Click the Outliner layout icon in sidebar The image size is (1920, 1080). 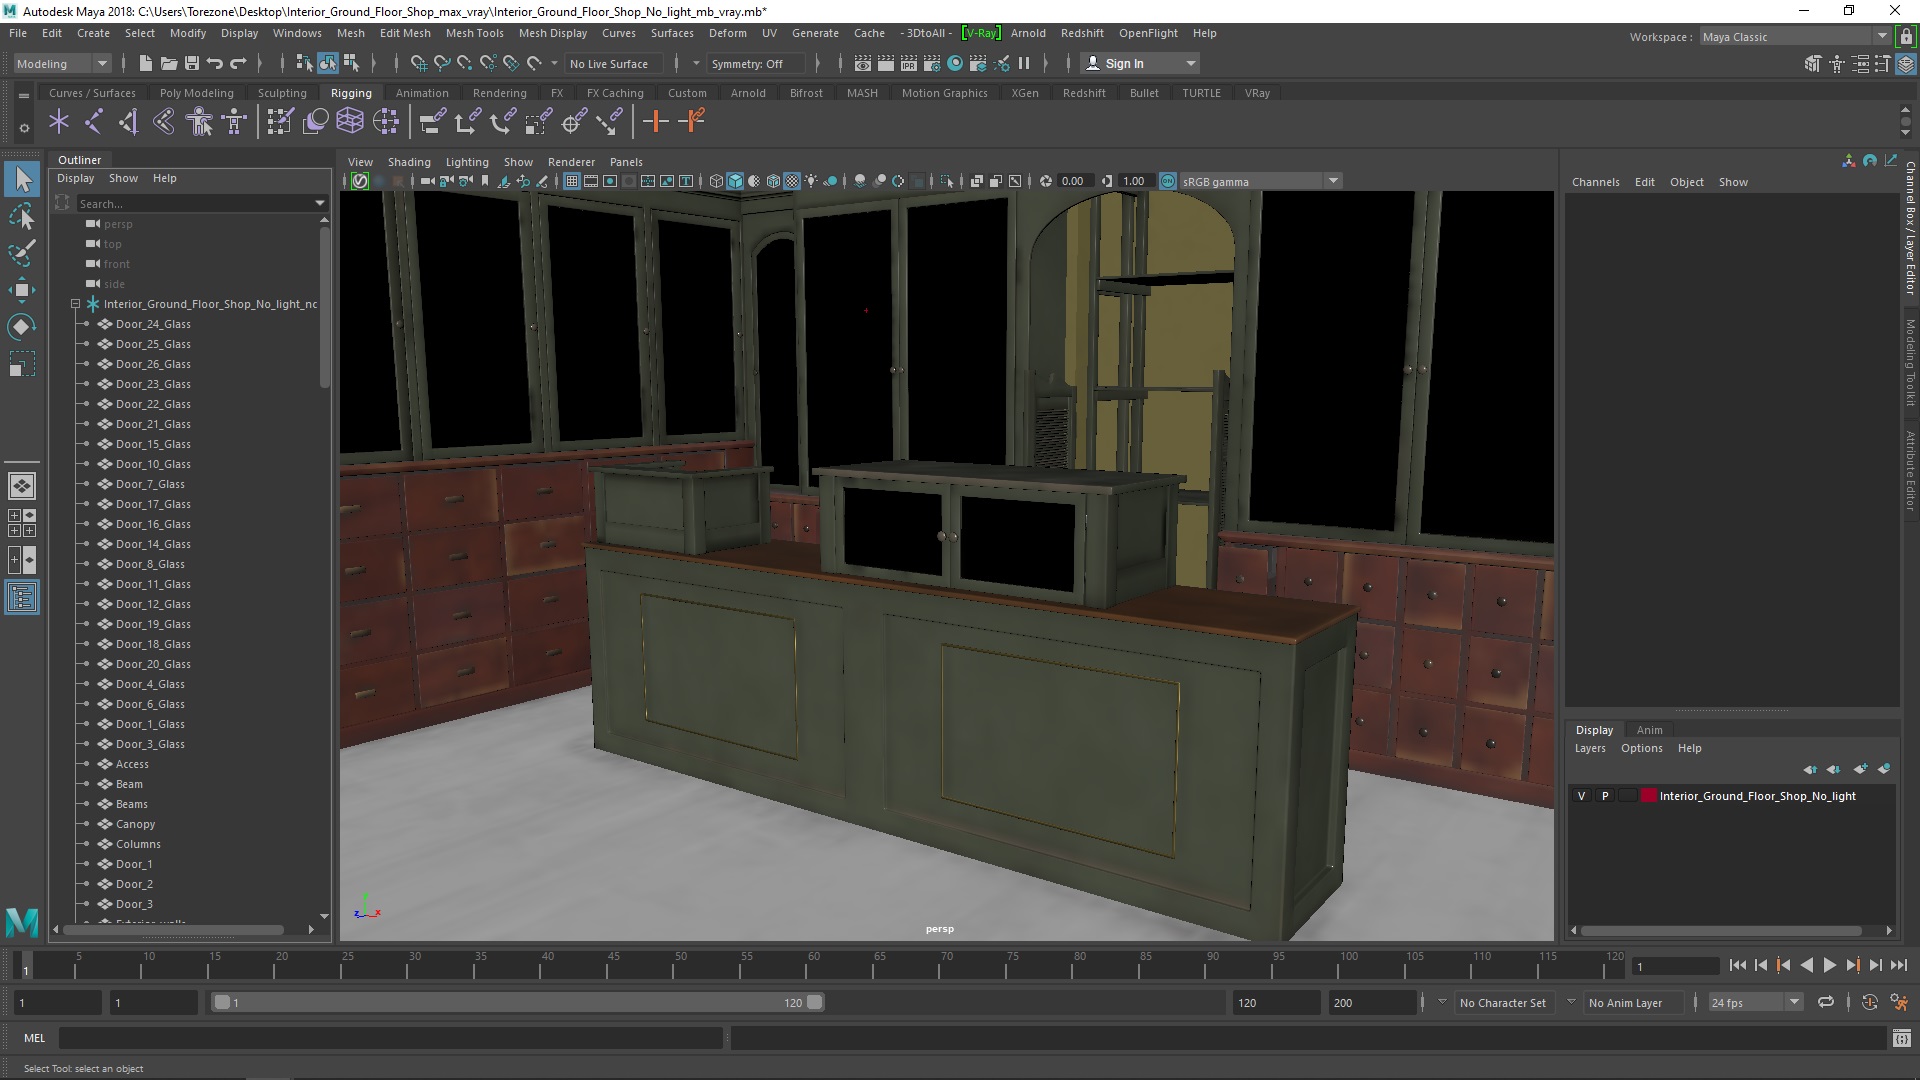point(22,598)
